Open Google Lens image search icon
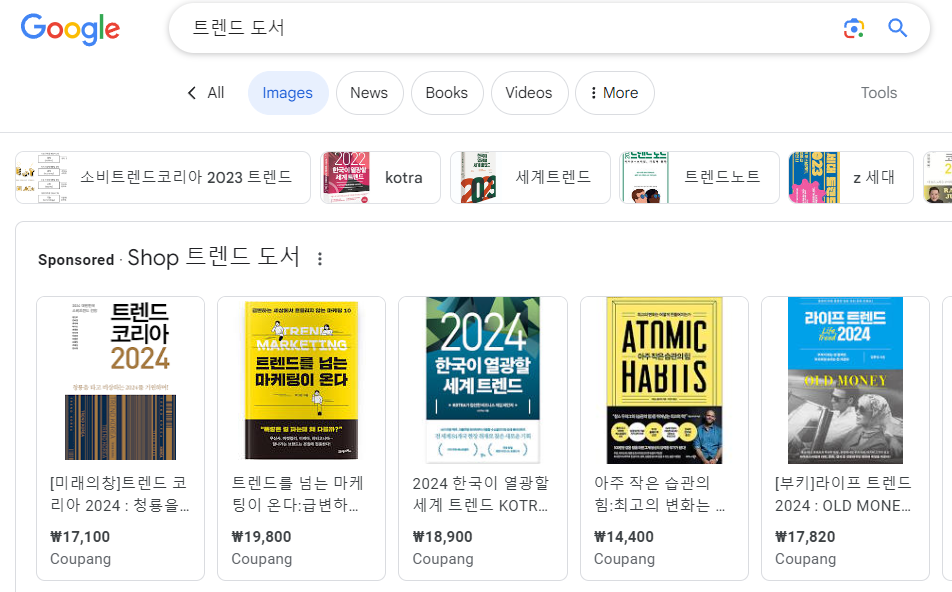The width and height of the screenshot is (952, 592). 854,29
